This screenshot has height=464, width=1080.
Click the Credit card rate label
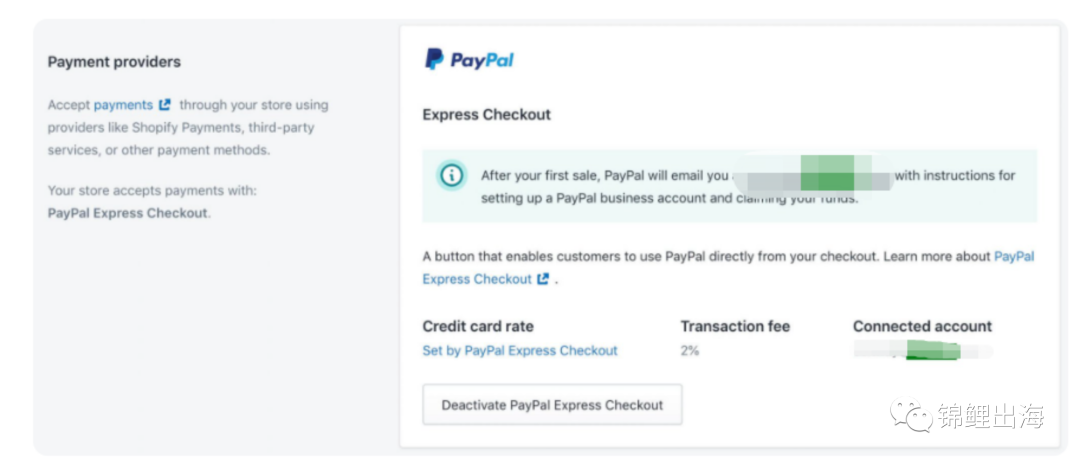[x=478, y=326]
